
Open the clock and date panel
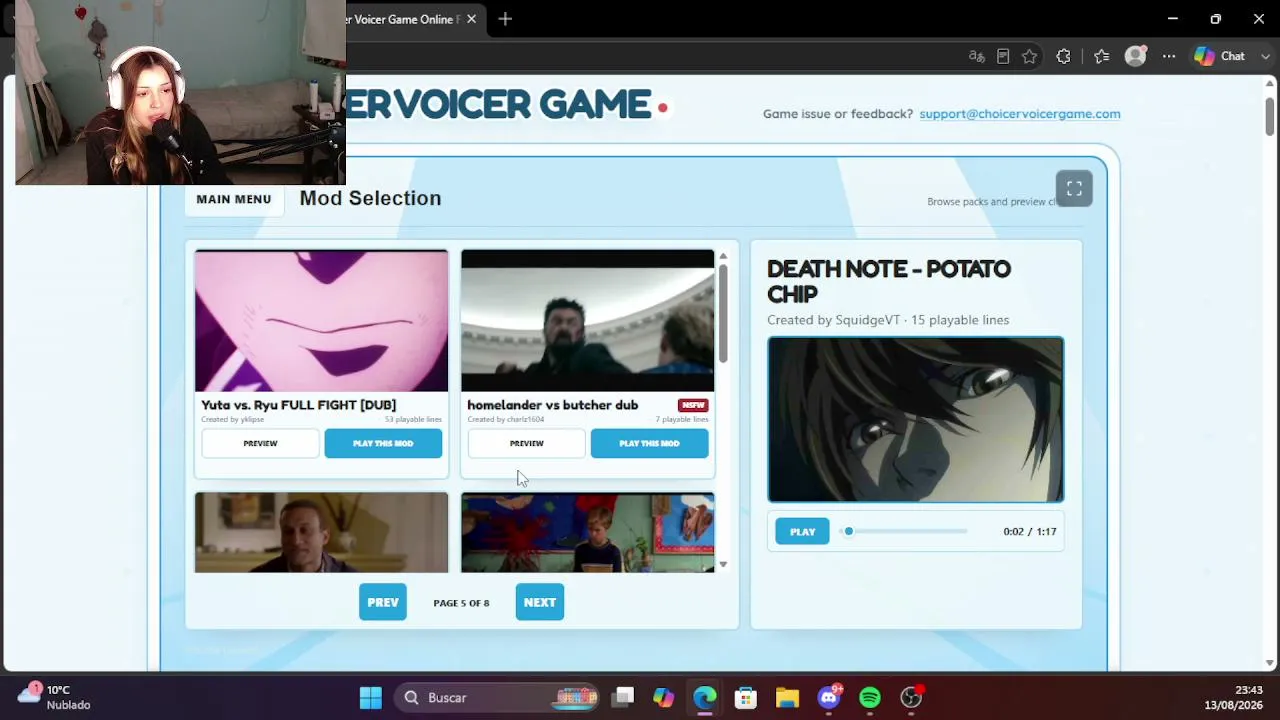point(1233,697)
